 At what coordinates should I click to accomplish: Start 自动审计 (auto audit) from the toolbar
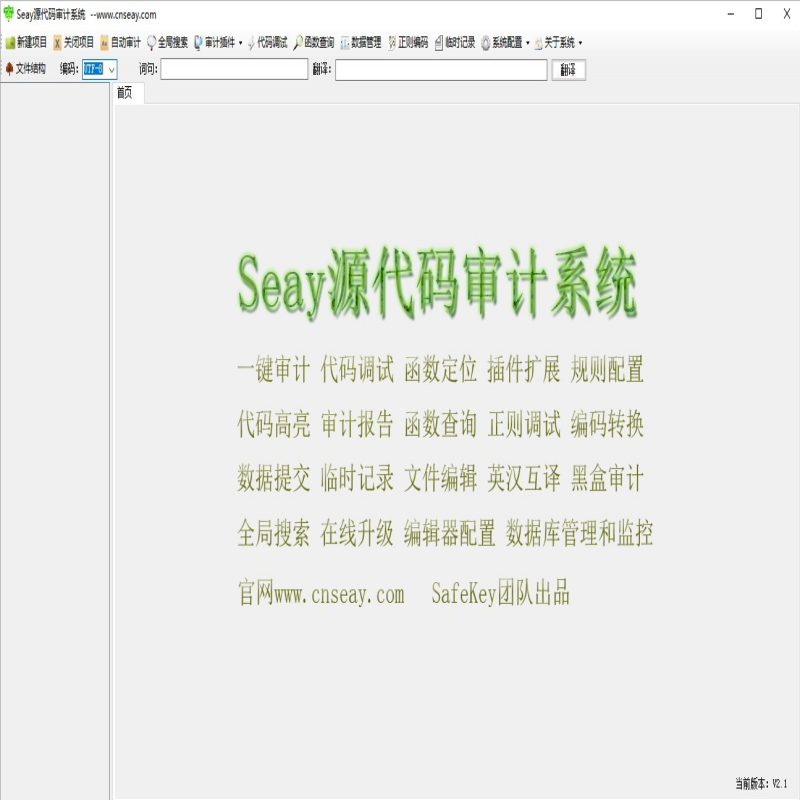tap(120, 42)
